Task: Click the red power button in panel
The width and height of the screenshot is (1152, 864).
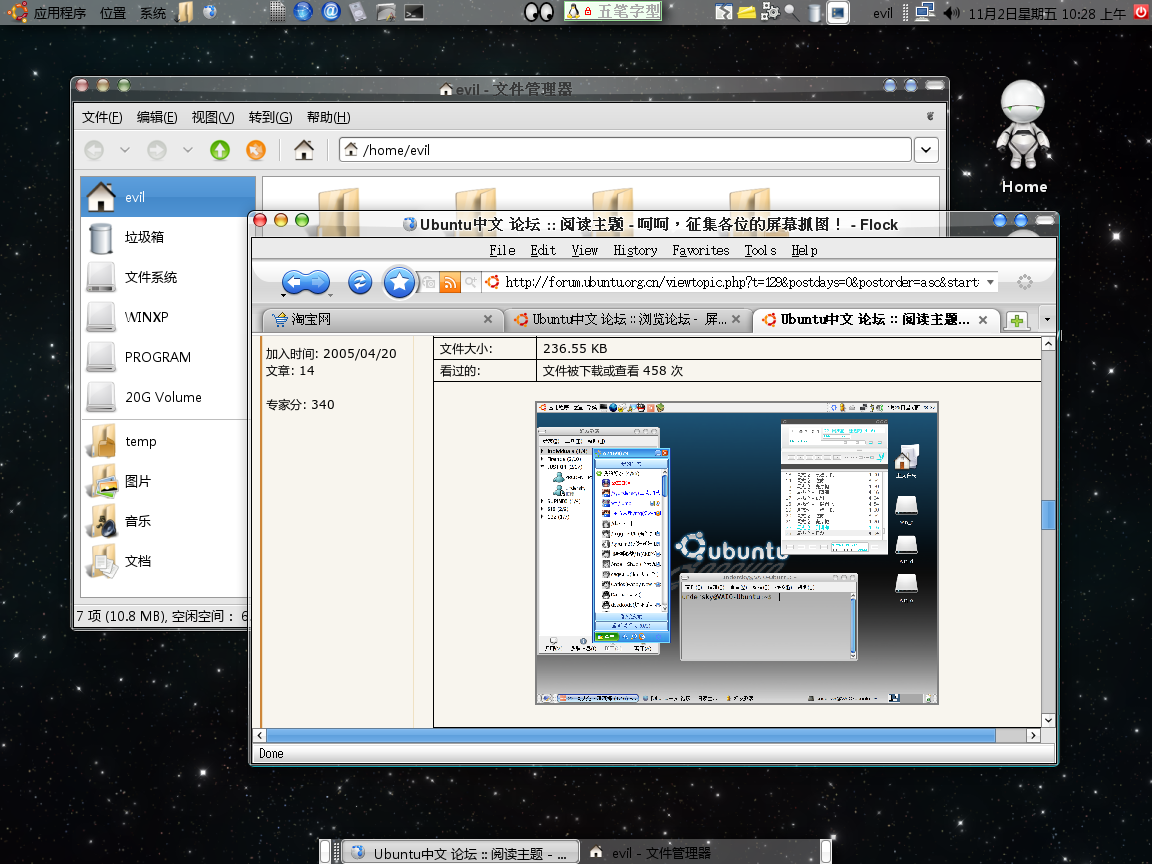Action: [x=1141, y=12]
